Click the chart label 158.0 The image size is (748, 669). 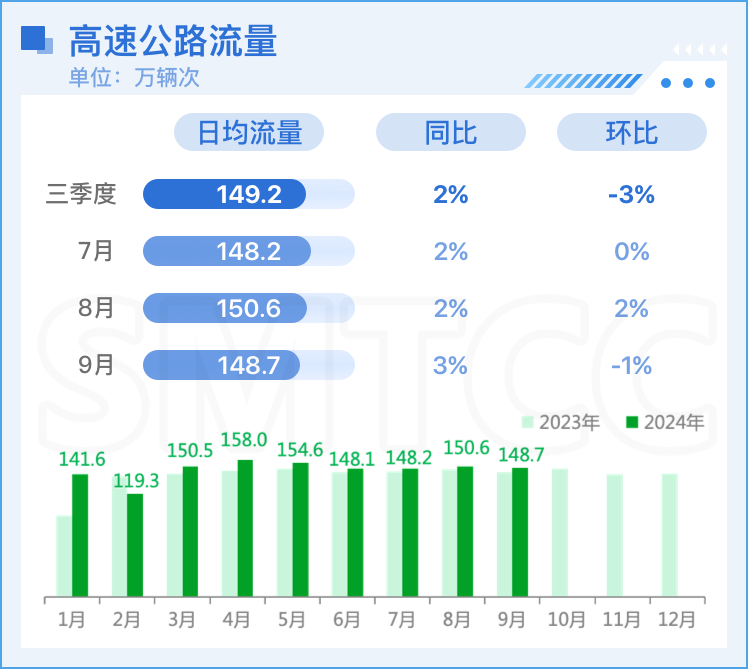point(244,440)
